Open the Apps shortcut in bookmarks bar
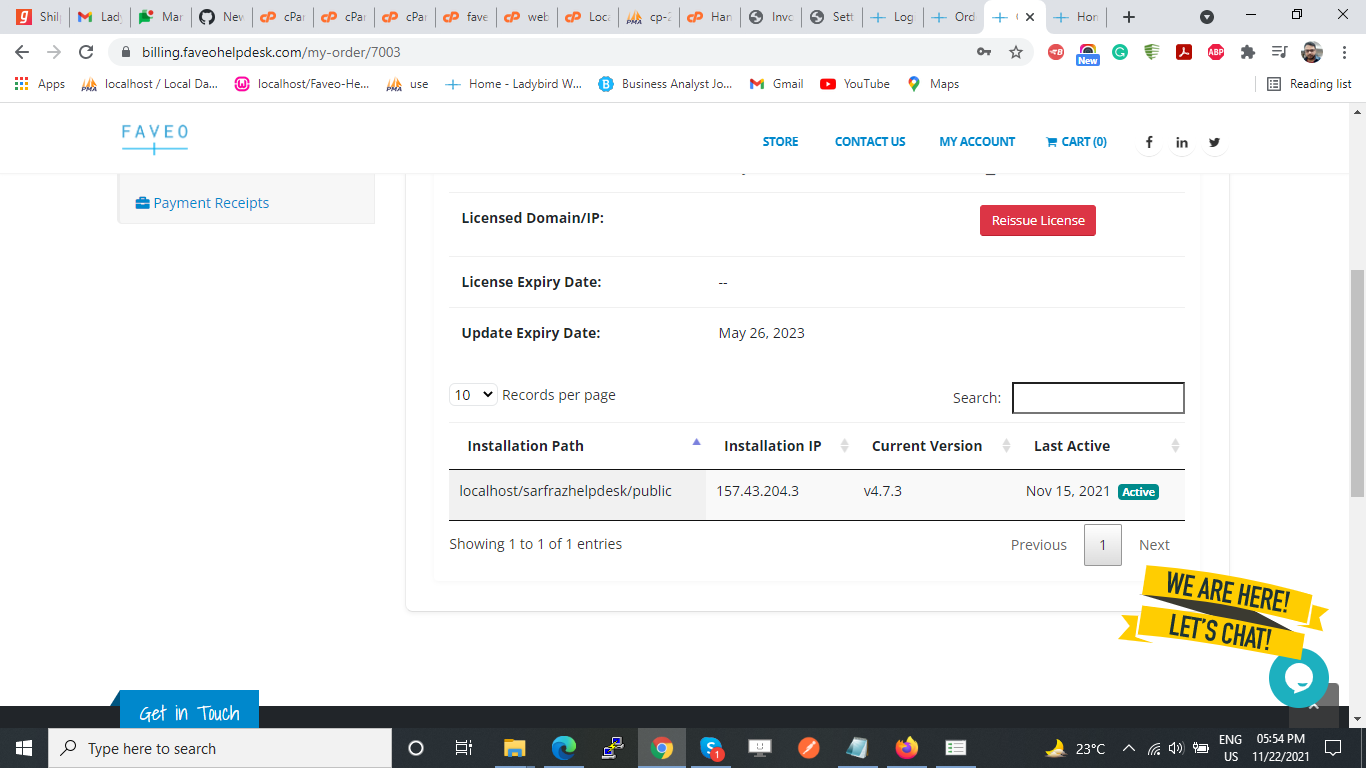 coord(40,84)
